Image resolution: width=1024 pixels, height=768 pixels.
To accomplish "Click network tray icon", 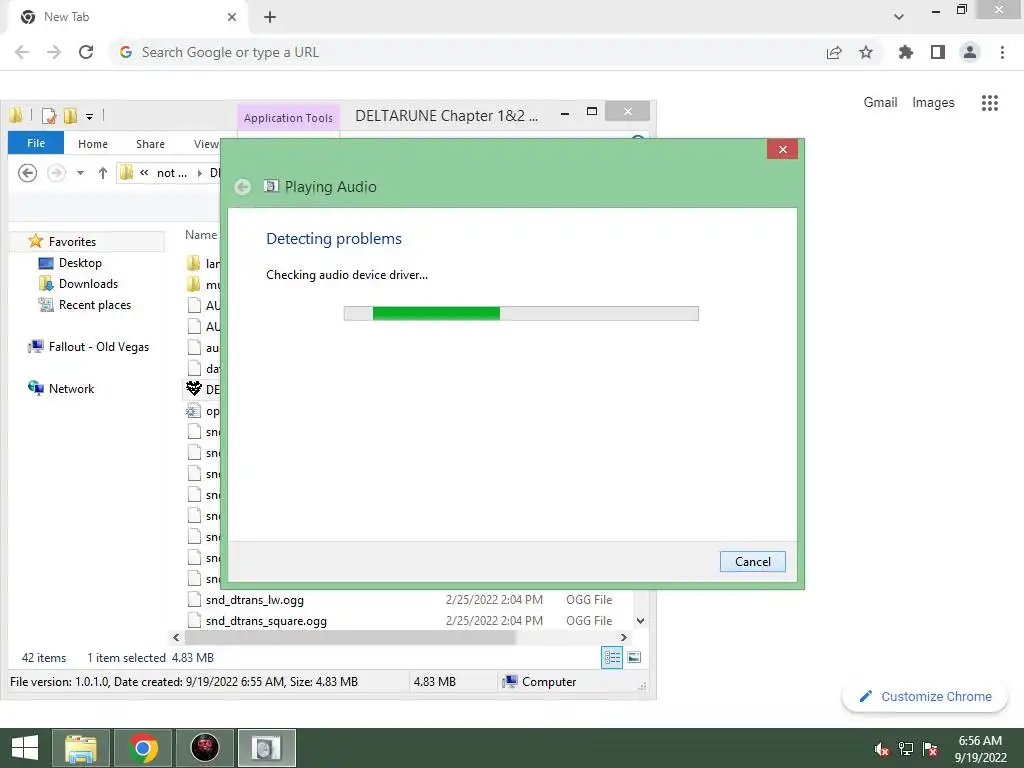I will [x=906, y=749].
